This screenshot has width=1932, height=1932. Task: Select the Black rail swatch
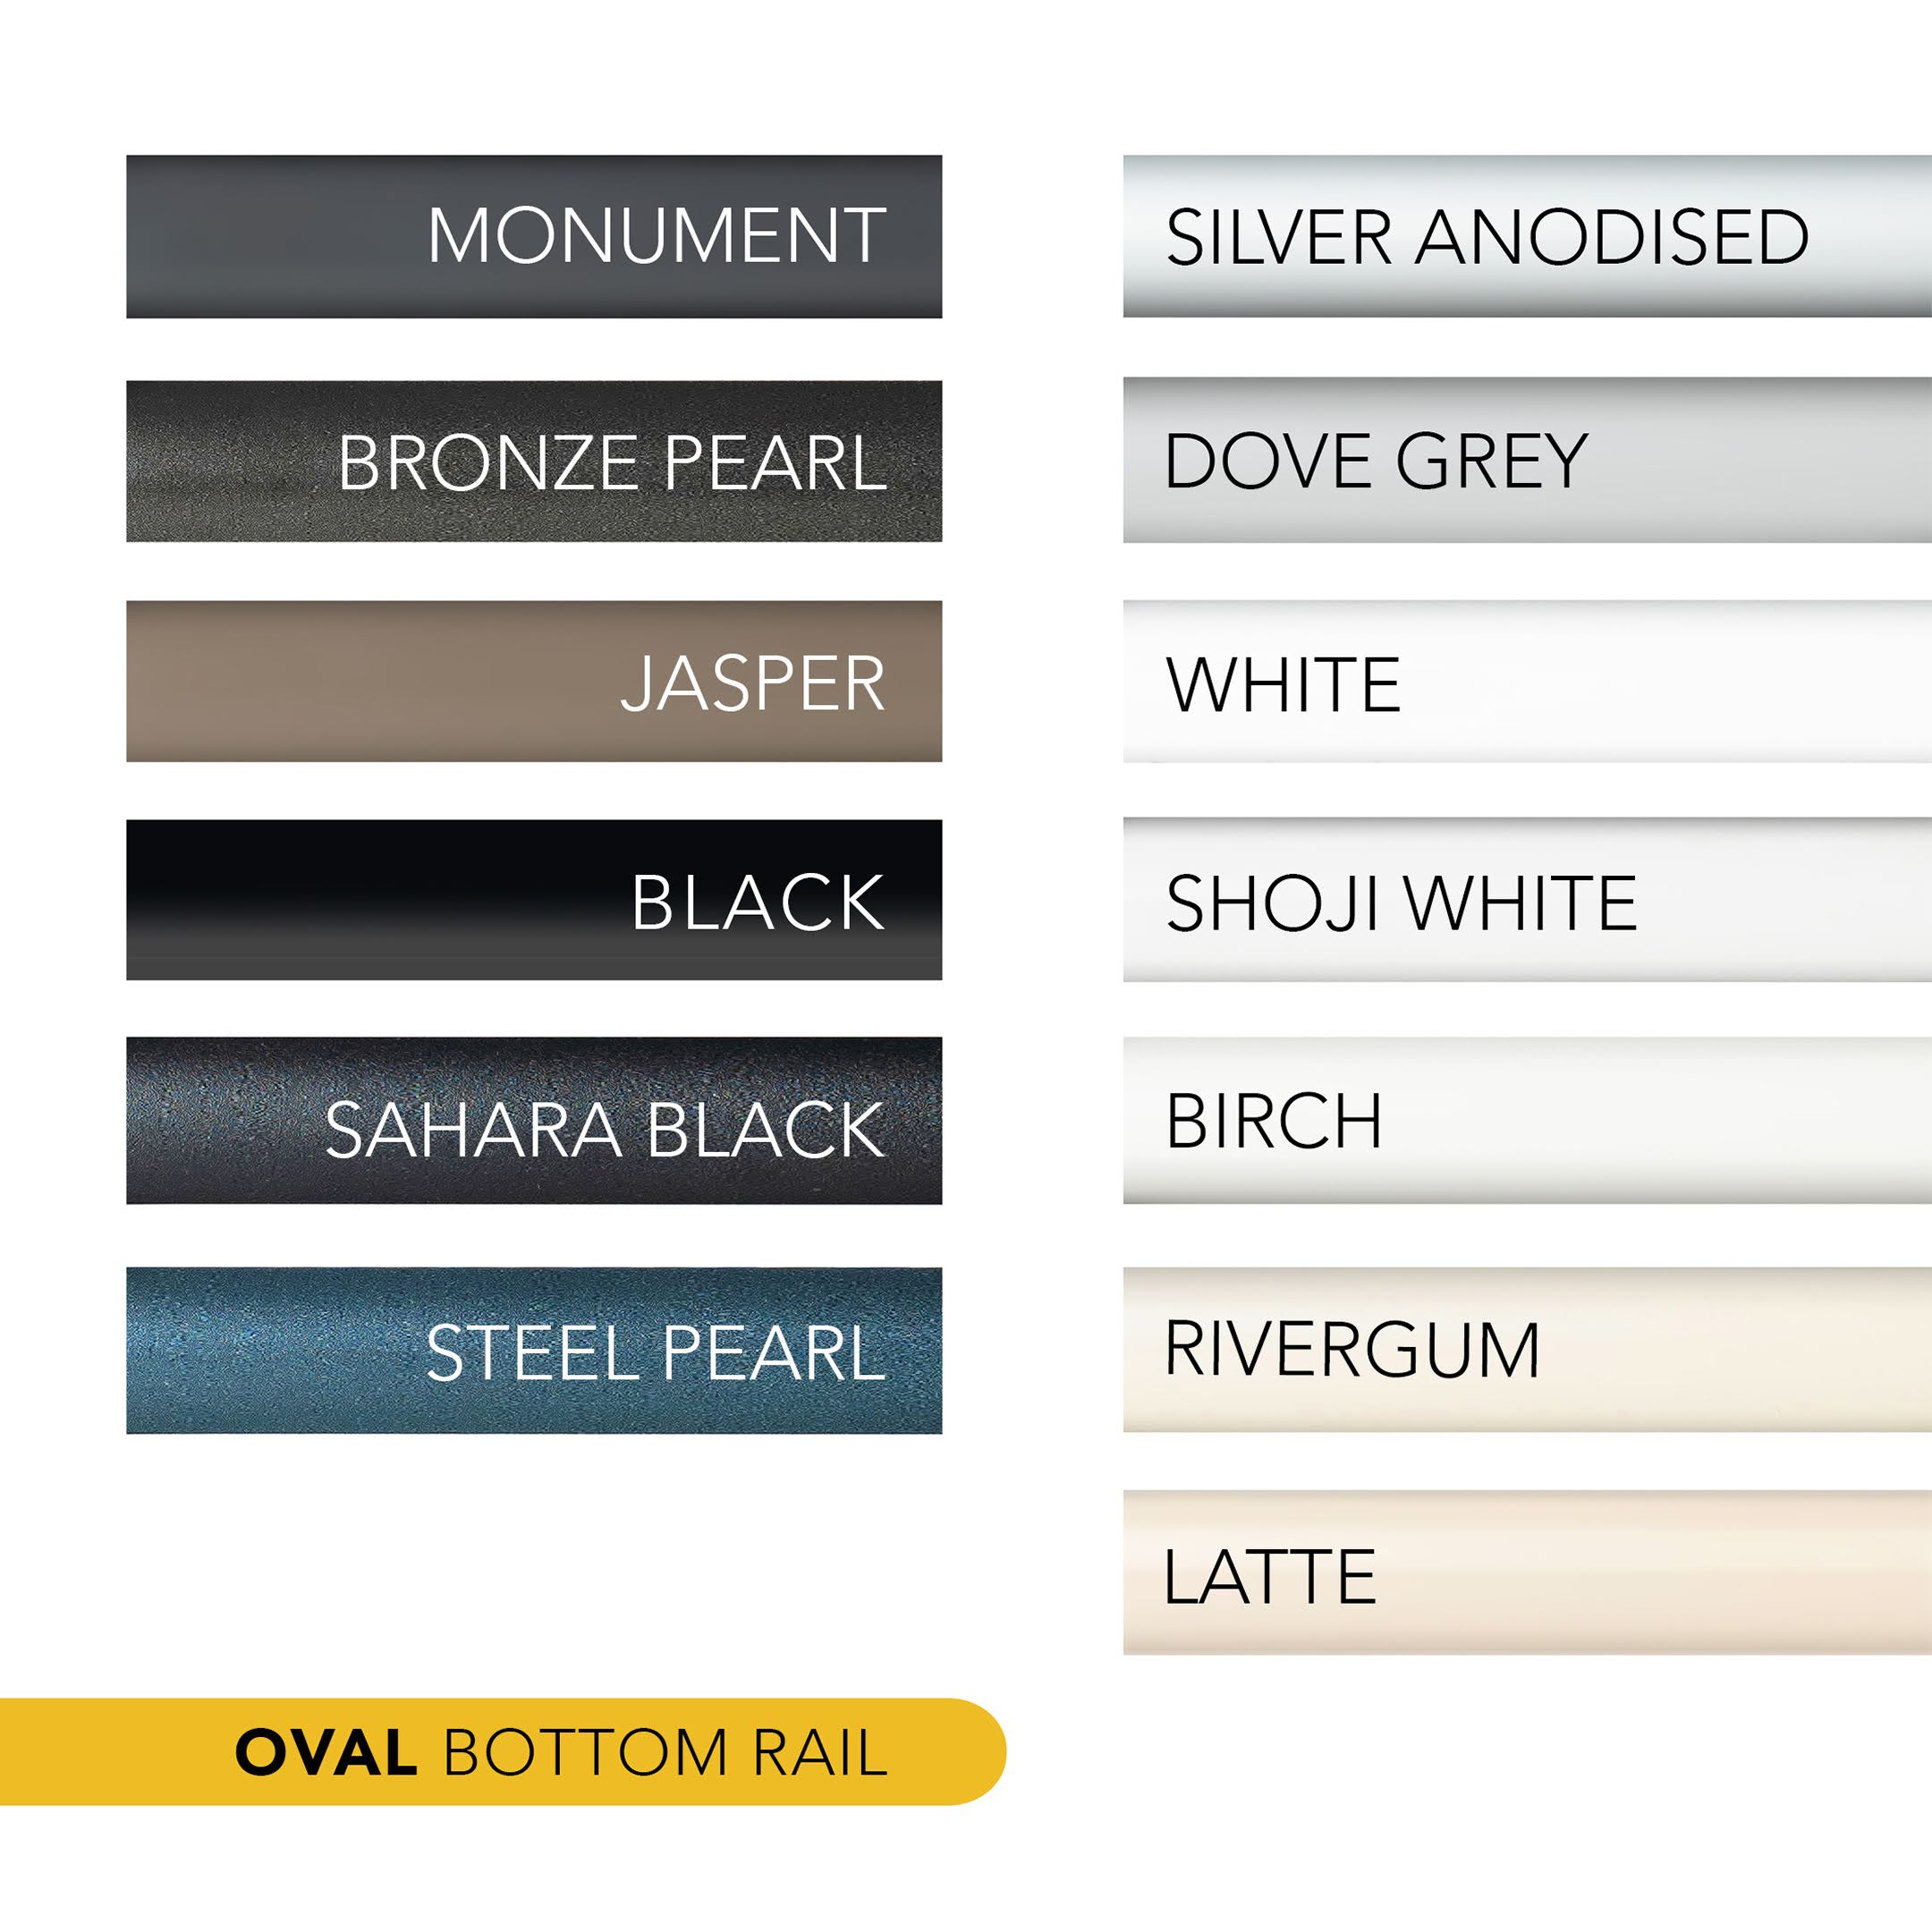533,900
